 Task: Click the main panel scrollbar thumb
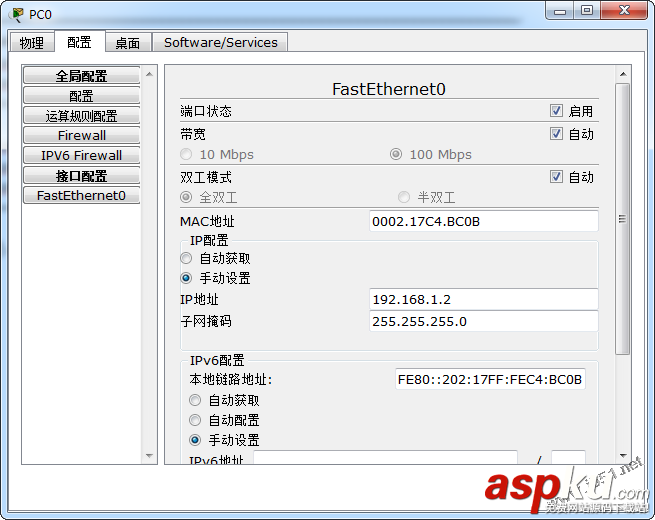pos(623,219)
